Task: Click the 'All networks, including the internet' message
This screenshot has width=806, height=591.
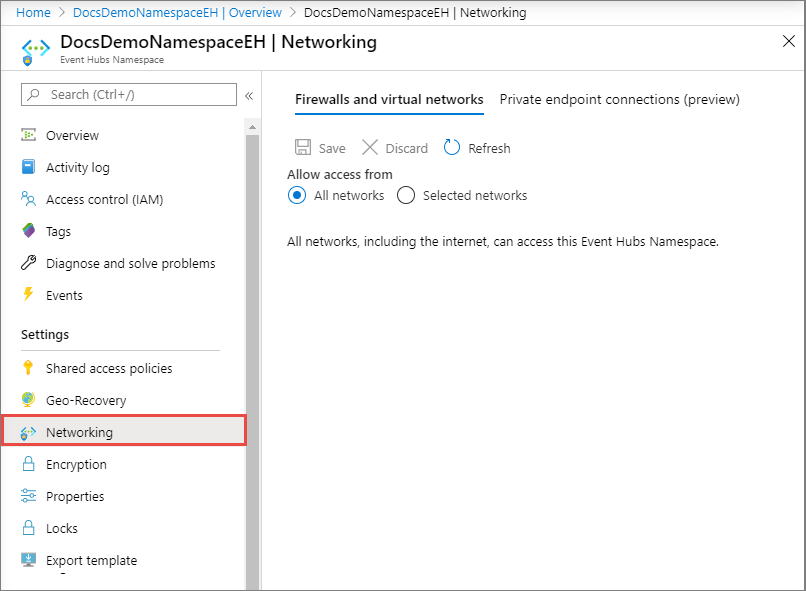Action: 503,241
